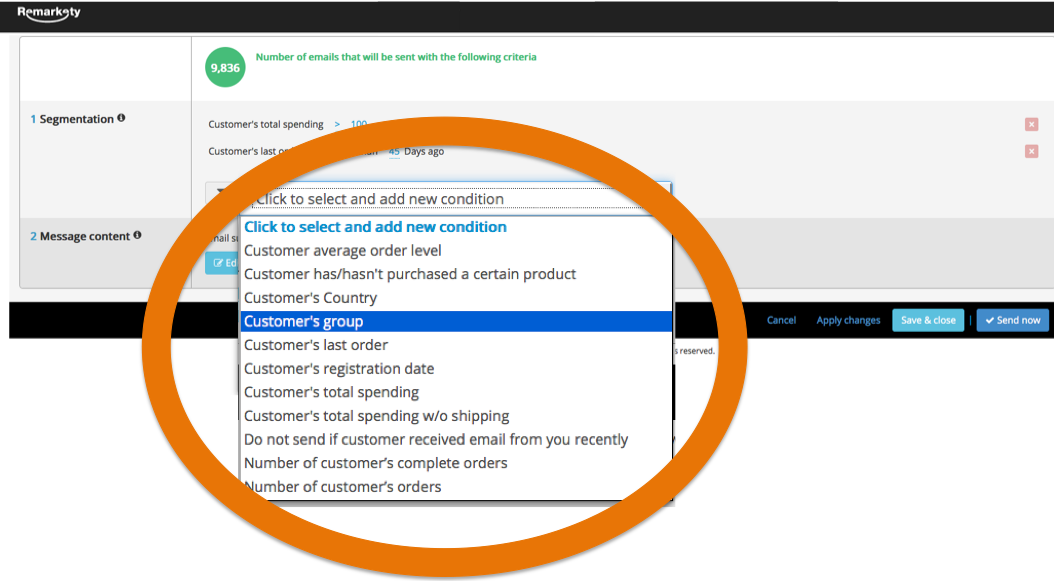
Task: Click the Send now button
Action: coord(1012,320)
